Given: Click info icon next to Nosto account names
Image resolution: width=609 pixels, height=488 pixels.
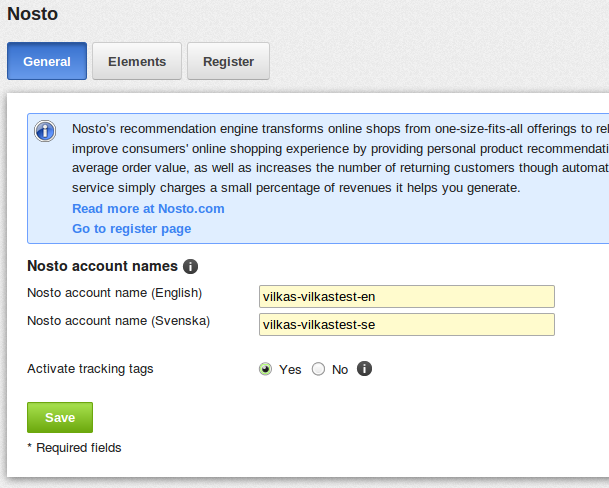Looking at the screenshot, I should click(x=190, y=267).
